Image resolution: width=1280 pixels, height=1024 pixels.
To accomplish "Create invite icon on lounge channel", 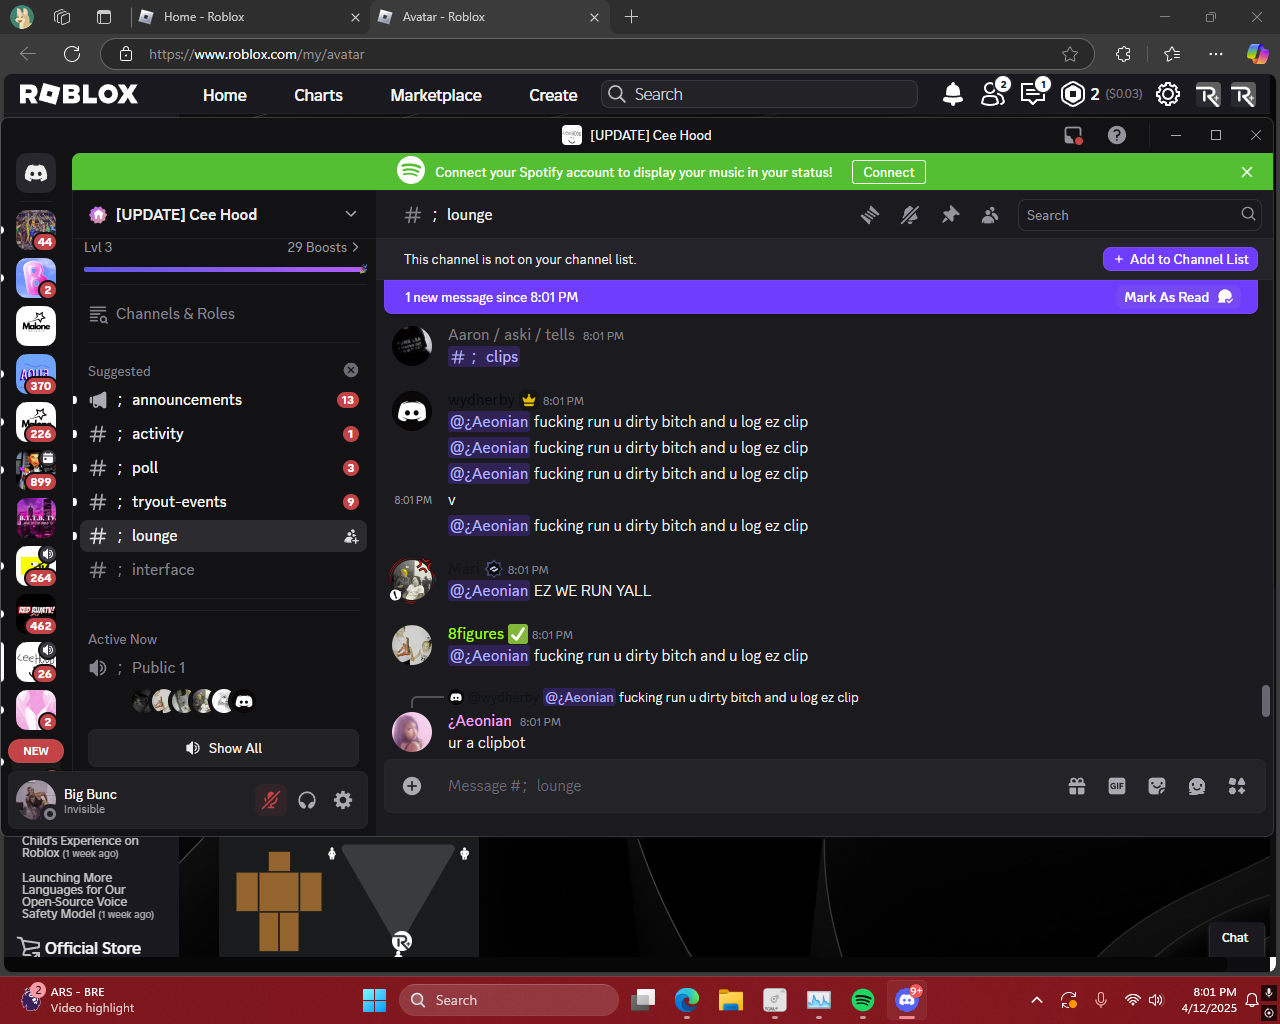I will click(351, 536).
